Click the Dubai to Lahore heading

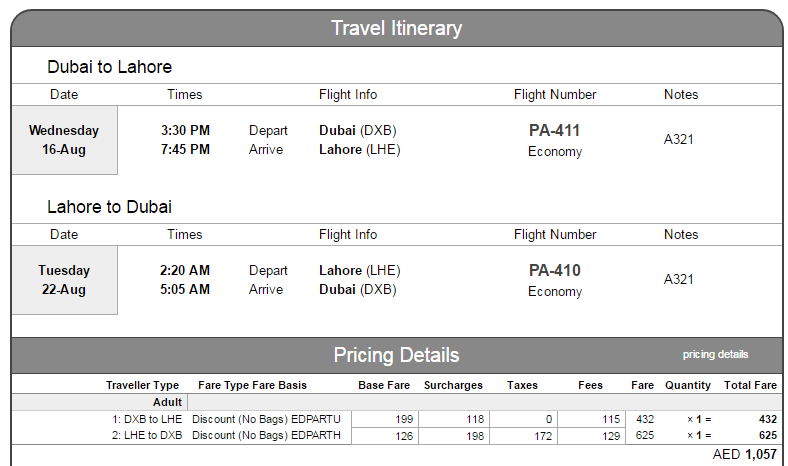[110, 67]
